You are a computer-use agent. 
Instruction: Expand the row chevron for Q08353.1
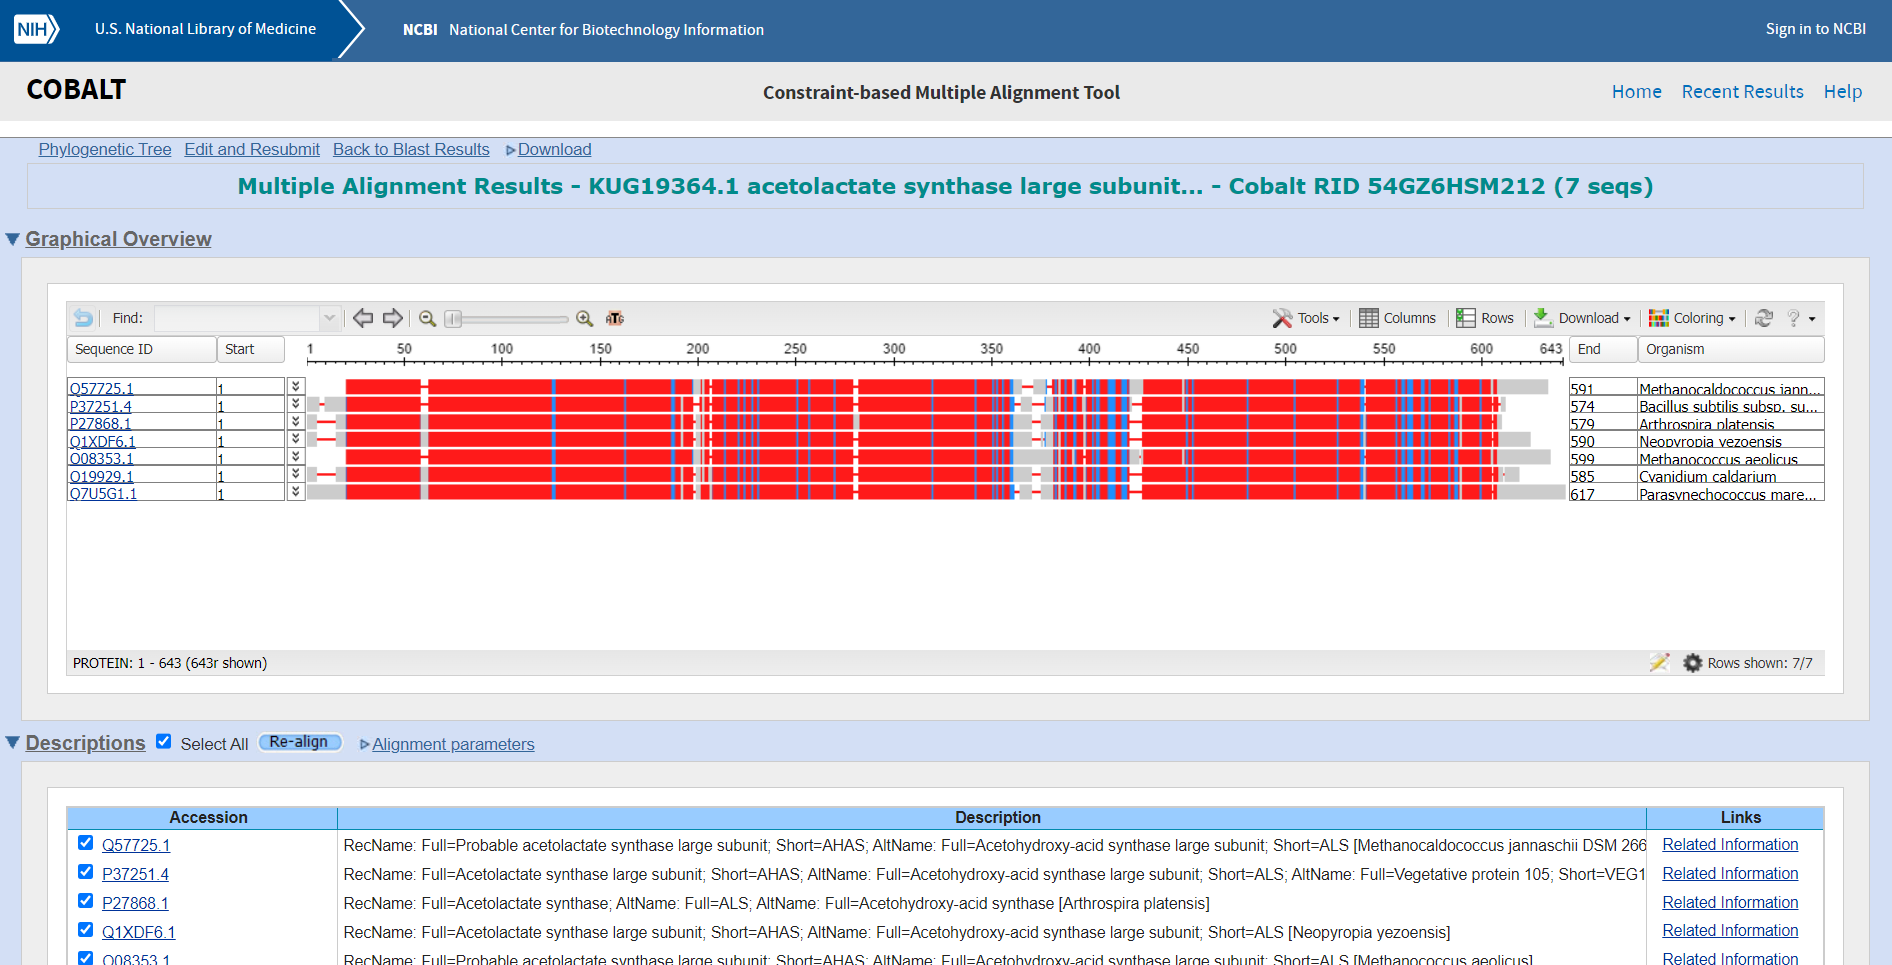click(x=296, y=456)
